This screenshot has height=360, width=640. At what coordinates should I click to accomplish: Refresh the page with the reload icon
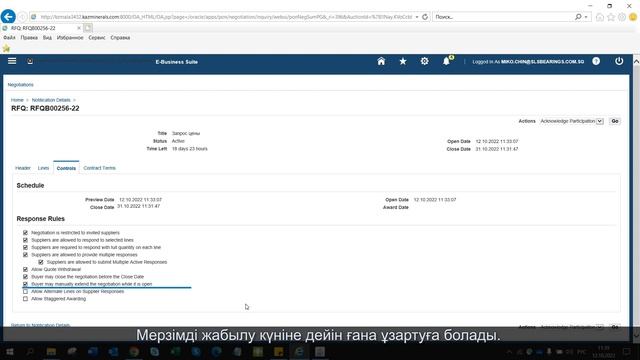click(425, 17)
